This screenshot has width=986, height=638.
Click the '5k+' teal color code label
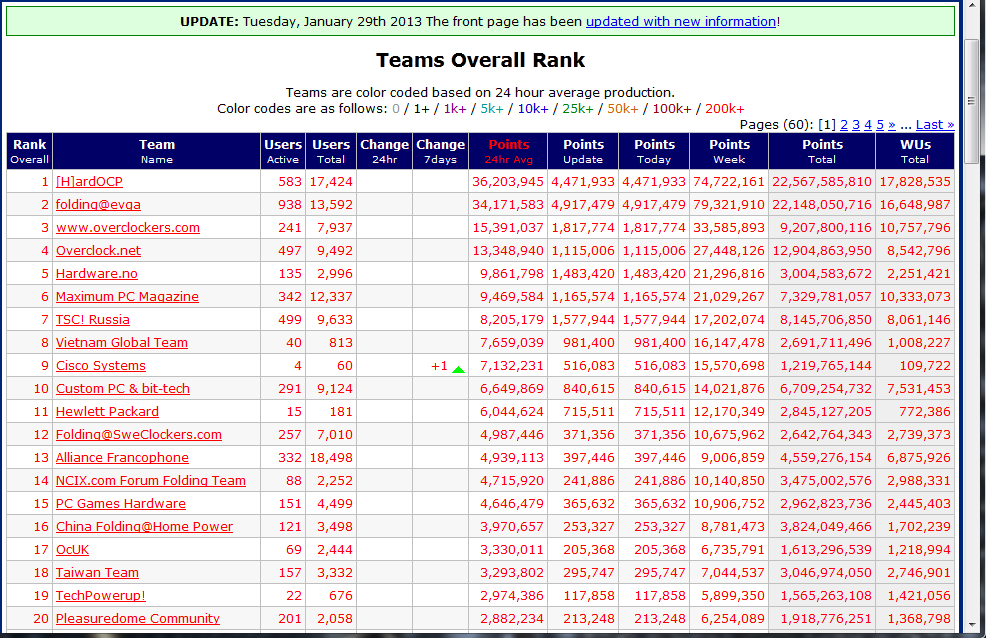click(x=492, y=109)
